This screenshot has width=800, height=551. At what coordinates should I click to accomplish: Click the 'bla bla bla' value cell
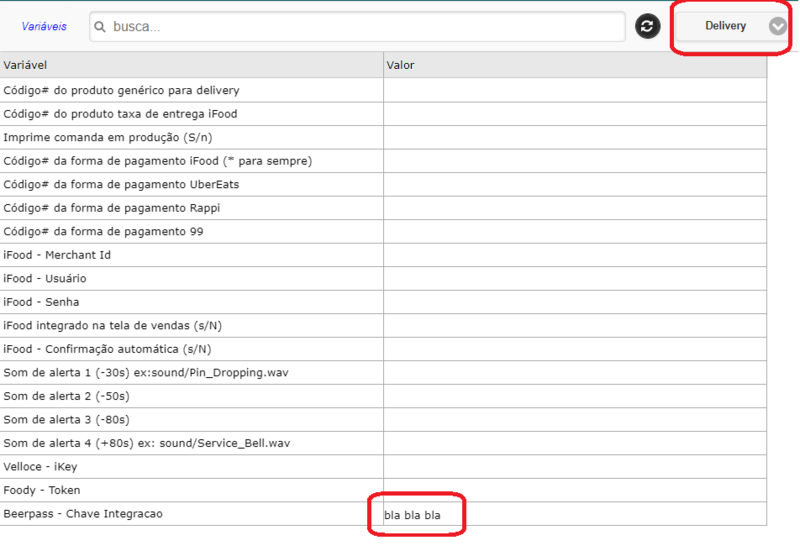575,514
